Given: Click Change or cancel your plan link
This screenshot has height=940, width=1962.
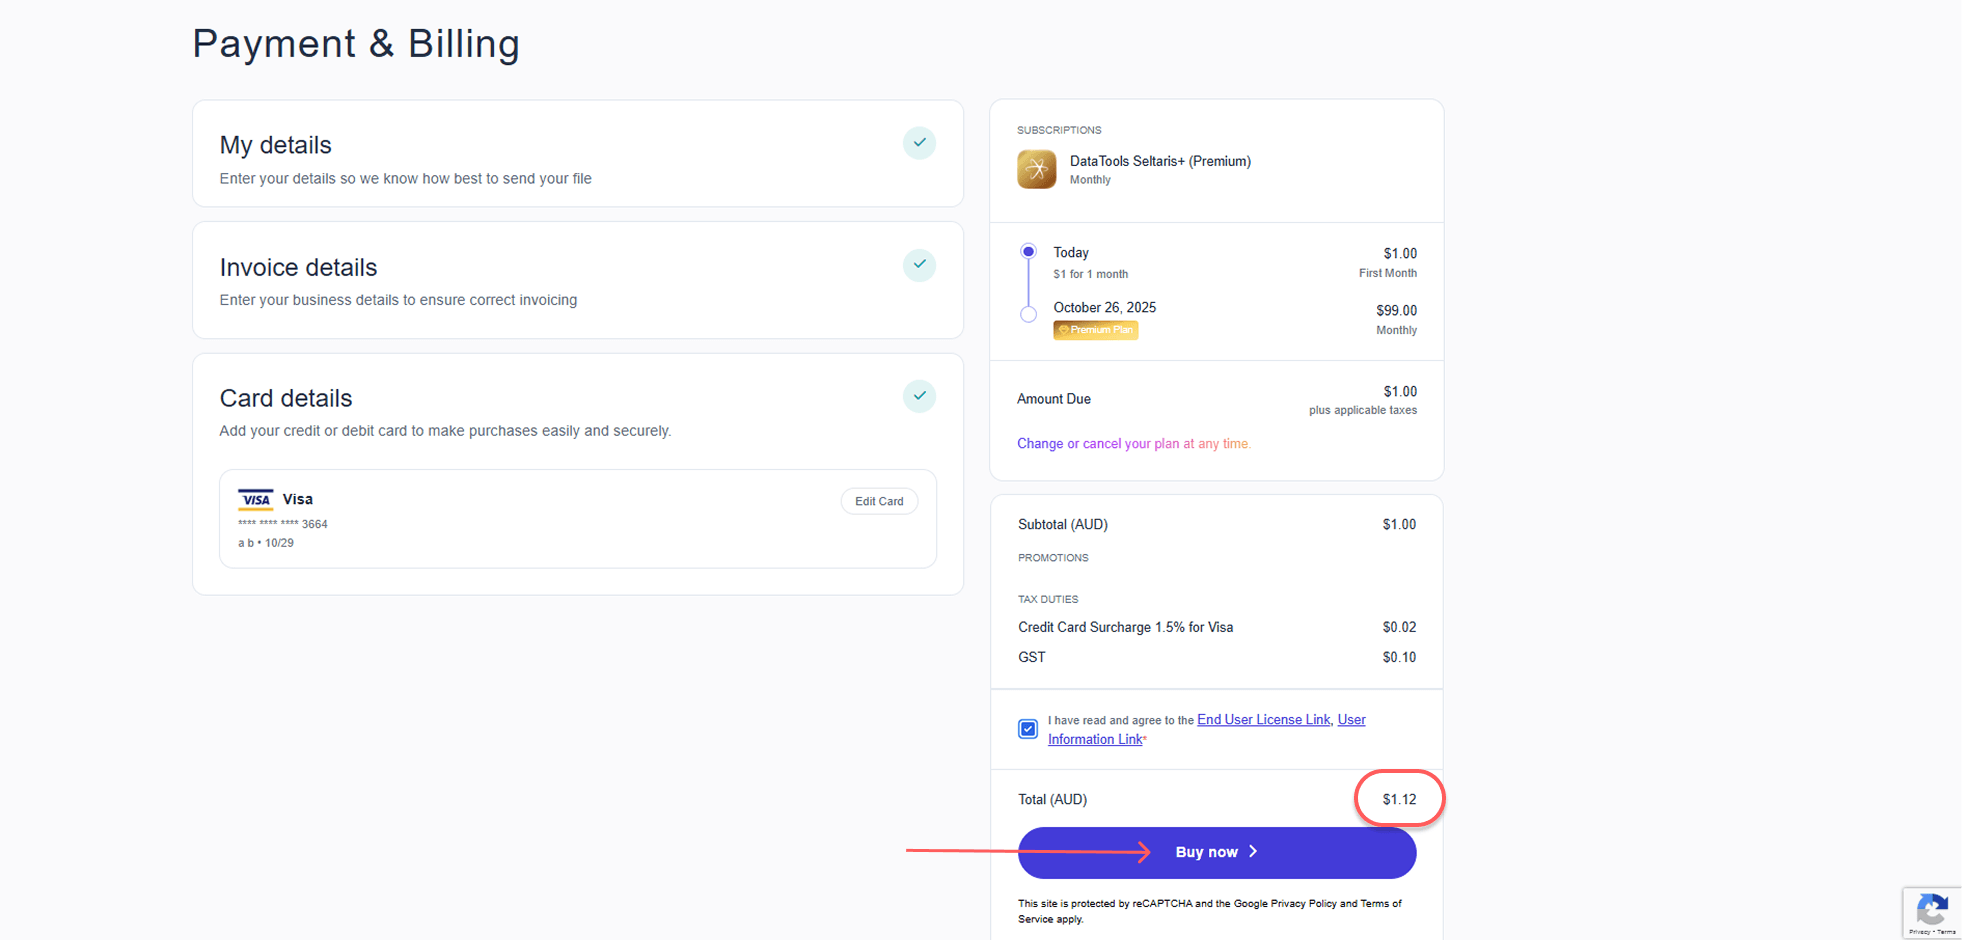Looking at the screenshot, I should pos(1133,444).
